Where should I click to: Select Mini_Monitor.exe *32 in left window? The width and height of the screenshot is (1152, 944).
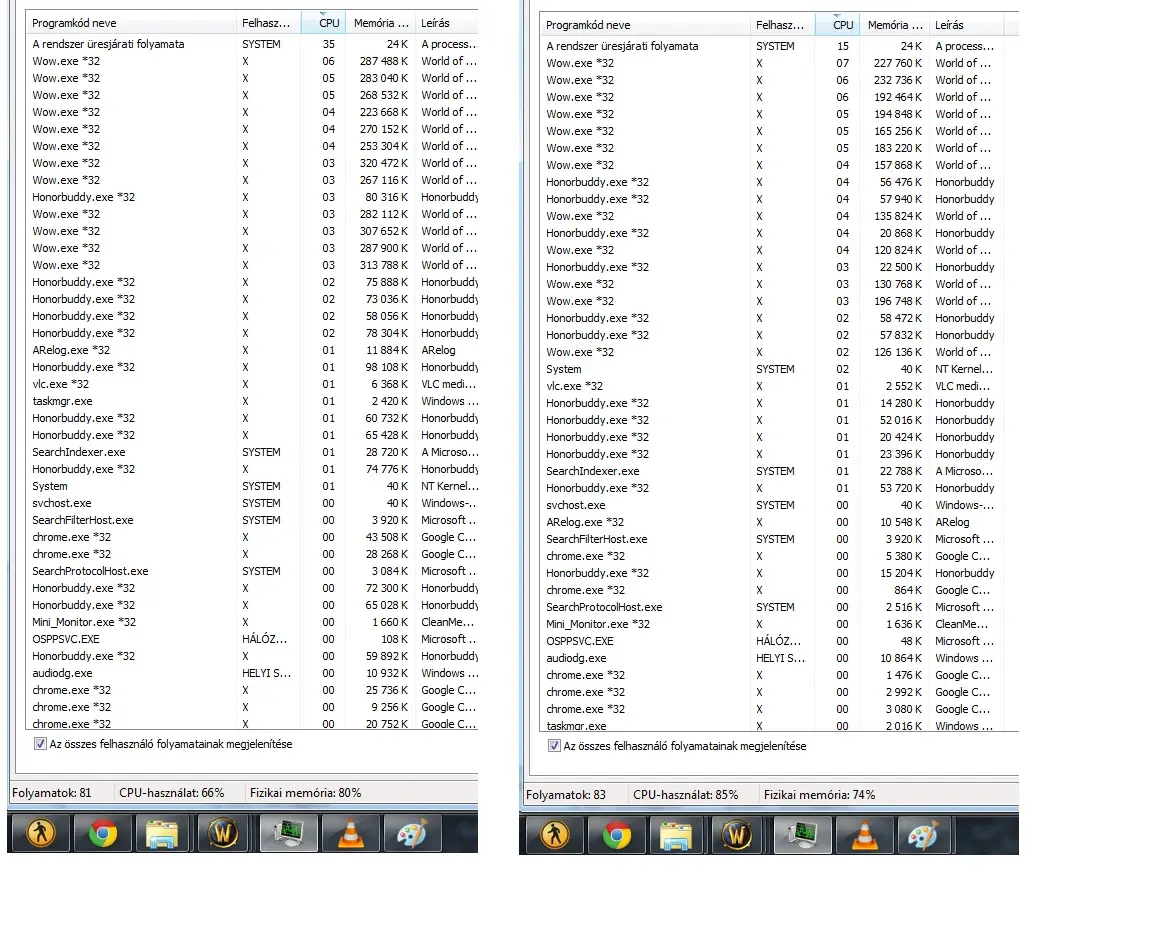pyautogui.click(x=252, y=622)
